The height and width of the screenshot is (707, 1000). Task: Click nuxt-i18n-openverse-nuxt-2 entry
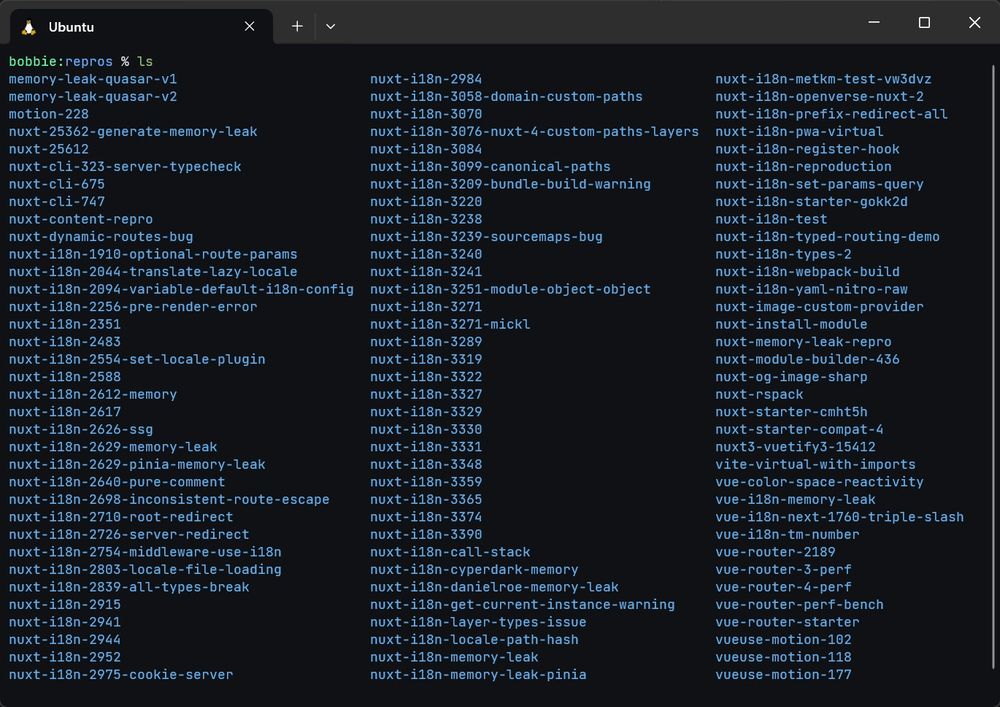pyautogui.click(x=820, y=96)
